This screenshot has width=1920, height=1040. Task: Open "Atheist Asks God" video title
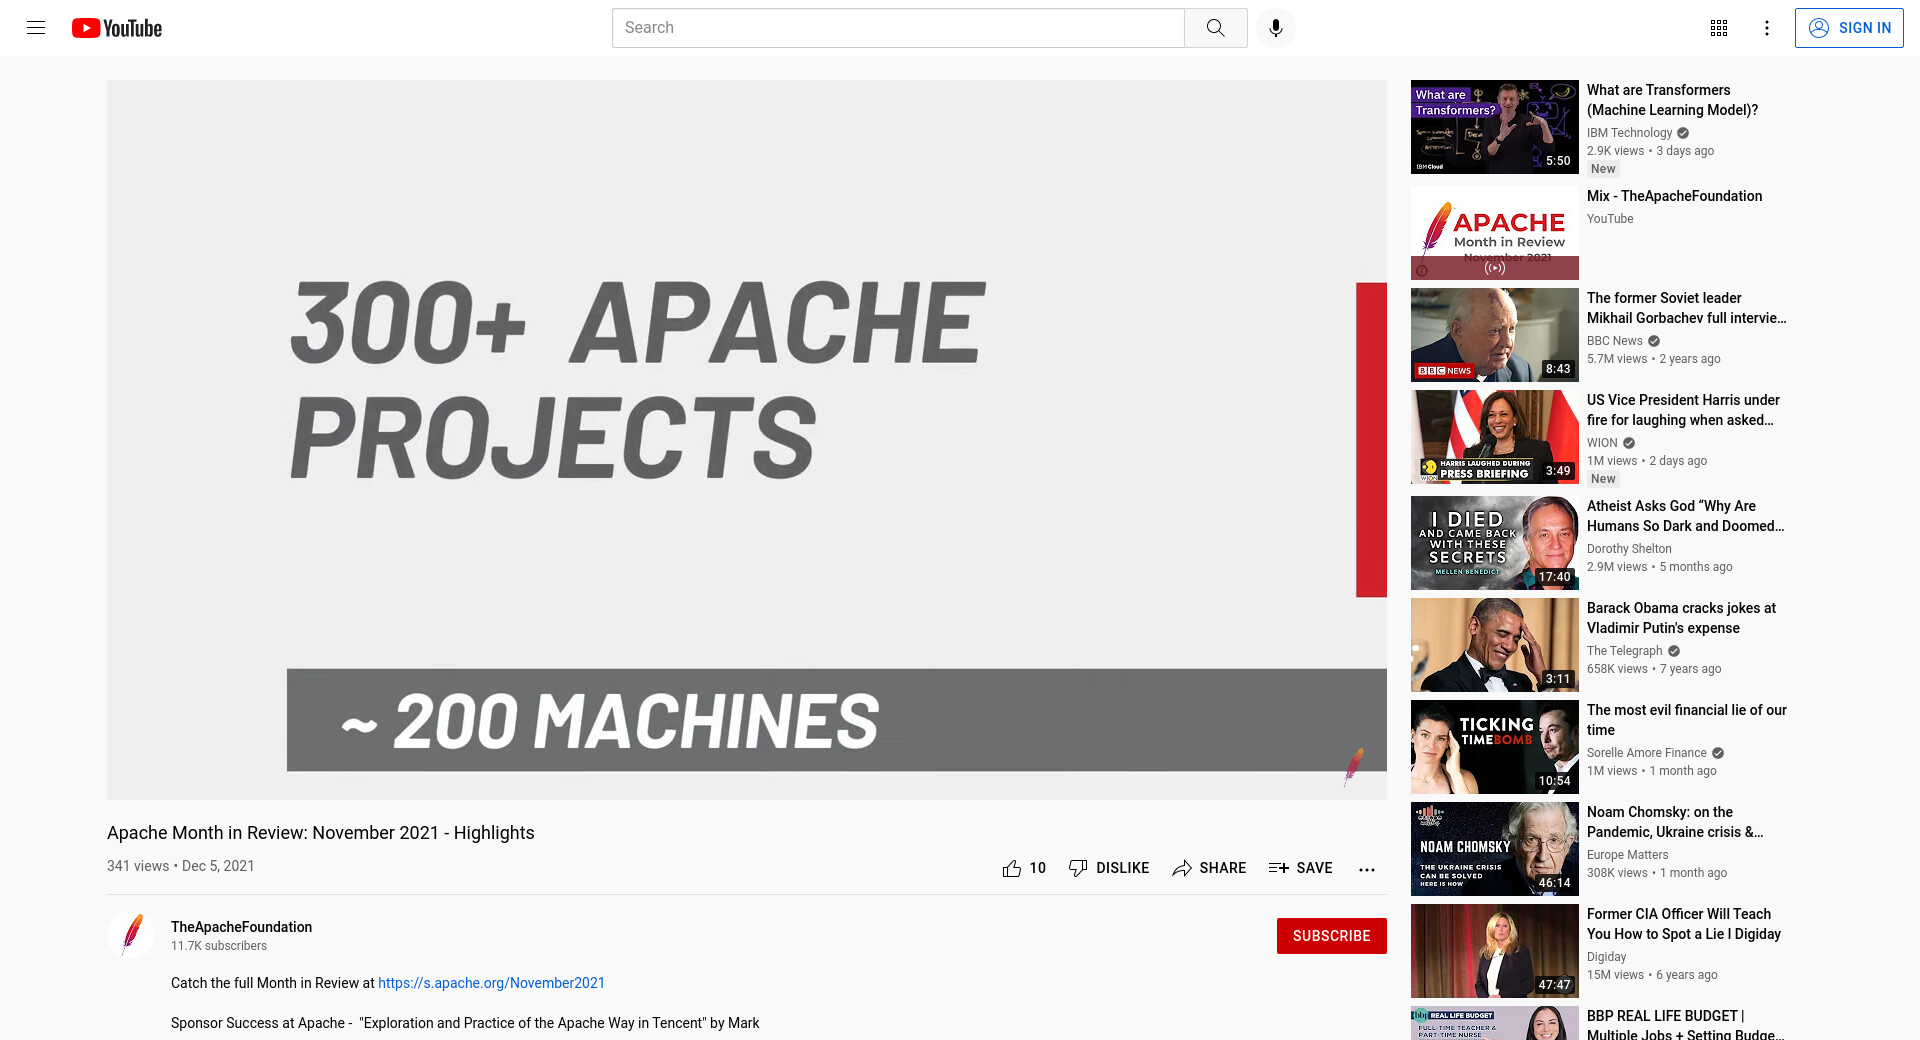(x=1685, y=516)
